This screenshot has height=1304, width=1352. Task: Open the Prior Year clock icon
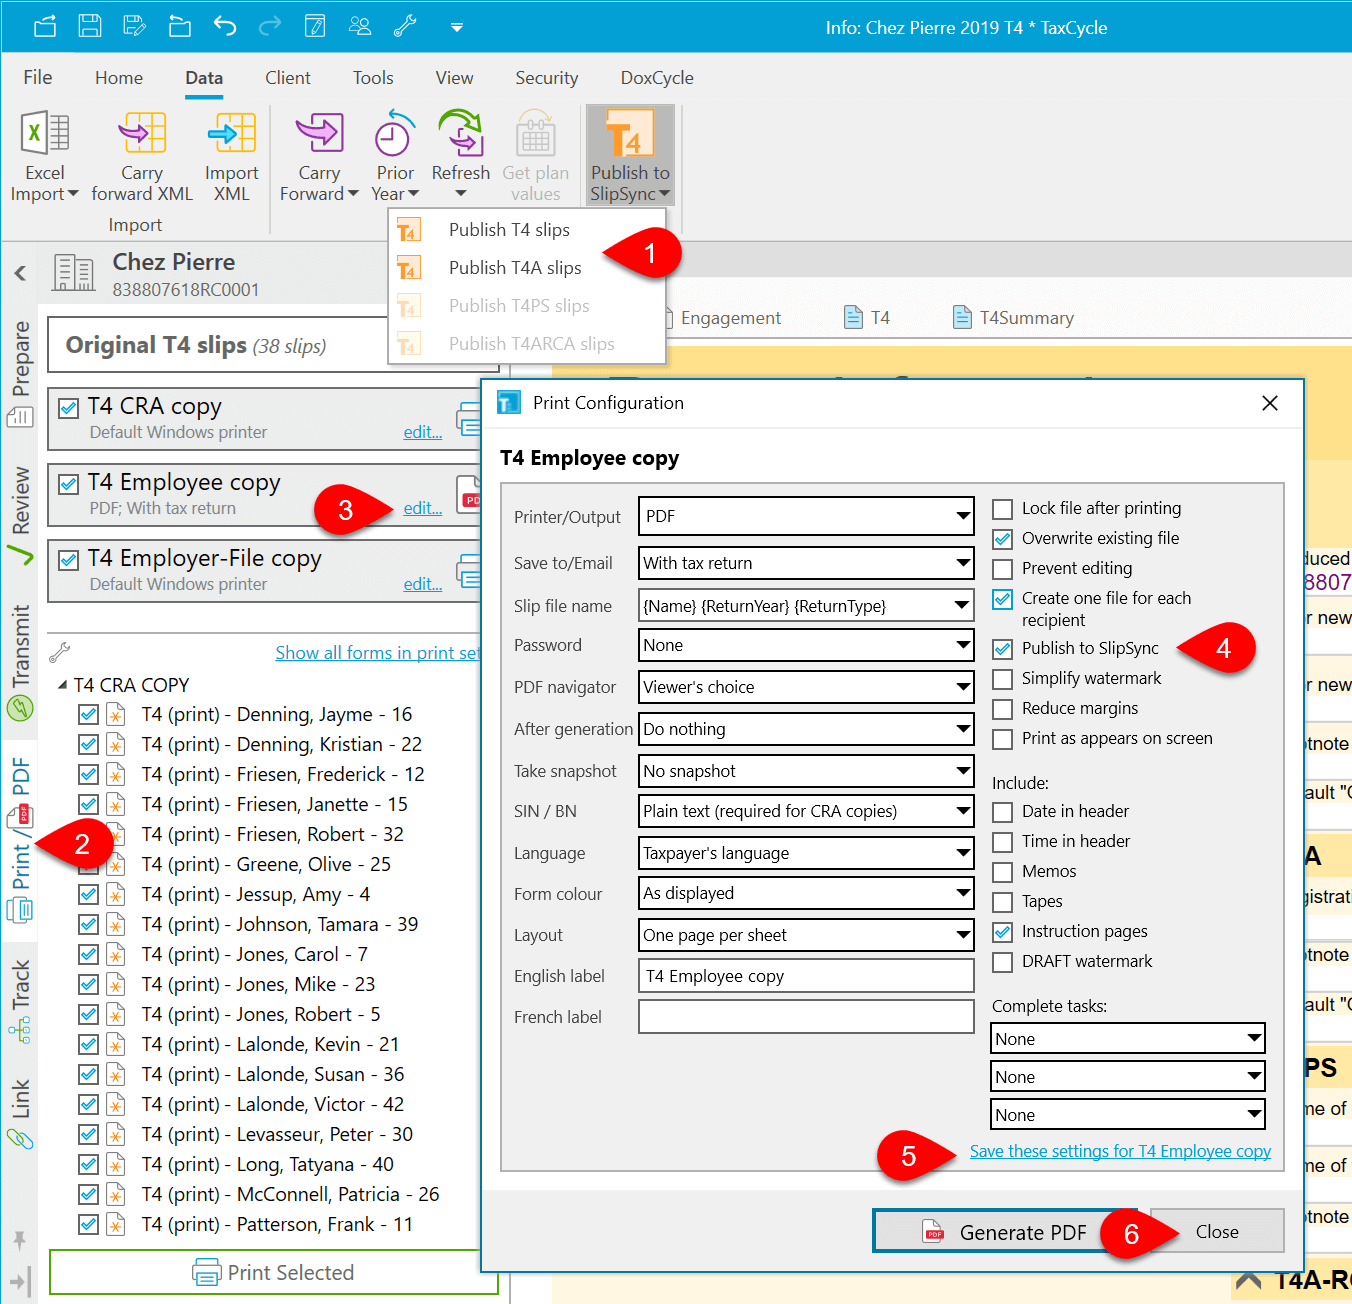tap(394, 133)
